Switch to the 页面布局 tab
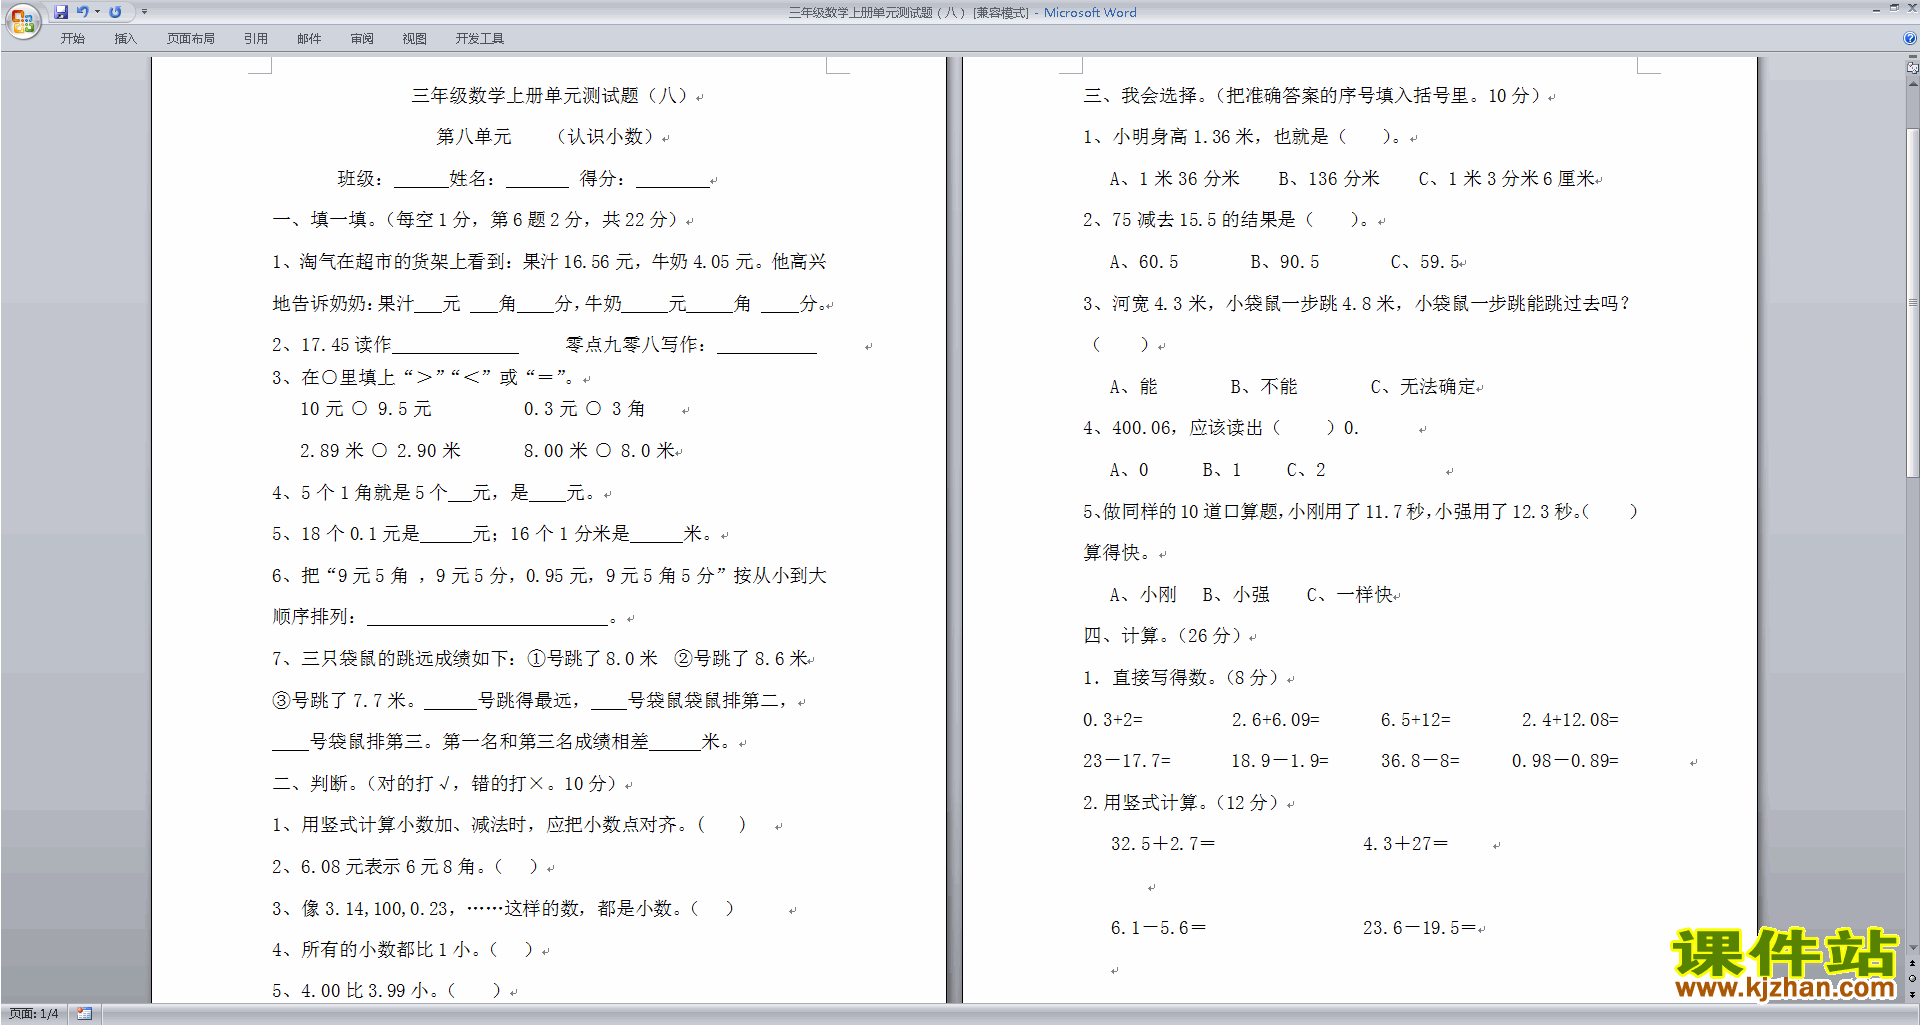1920x1025 pixels. click(x=191, y=39)
